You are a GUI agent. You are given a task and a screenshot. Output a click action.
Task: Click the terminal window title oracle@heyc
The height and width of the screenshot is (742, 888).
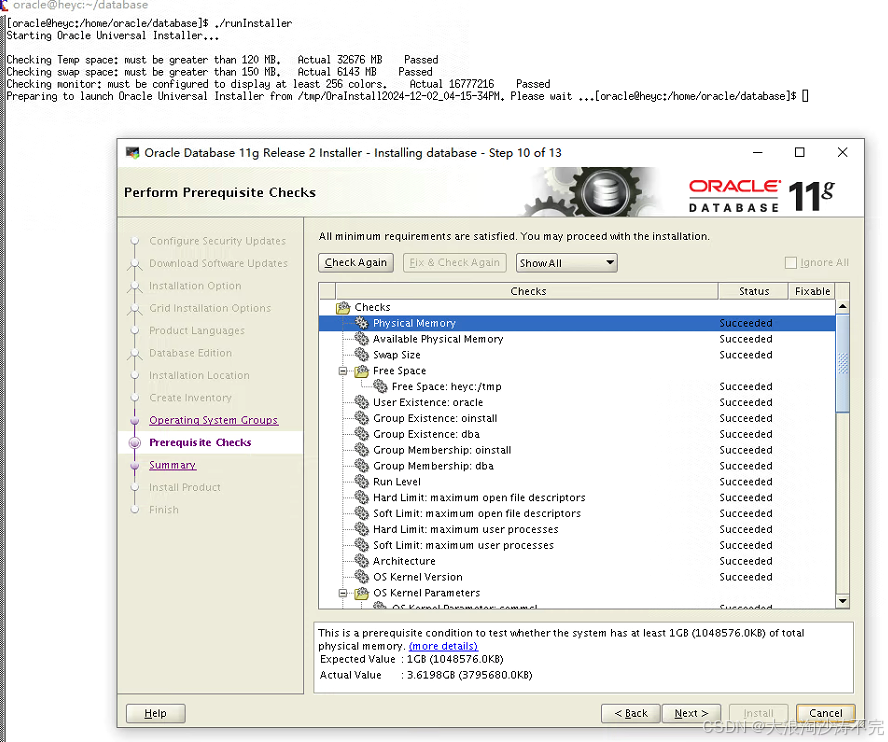(80, 5)
